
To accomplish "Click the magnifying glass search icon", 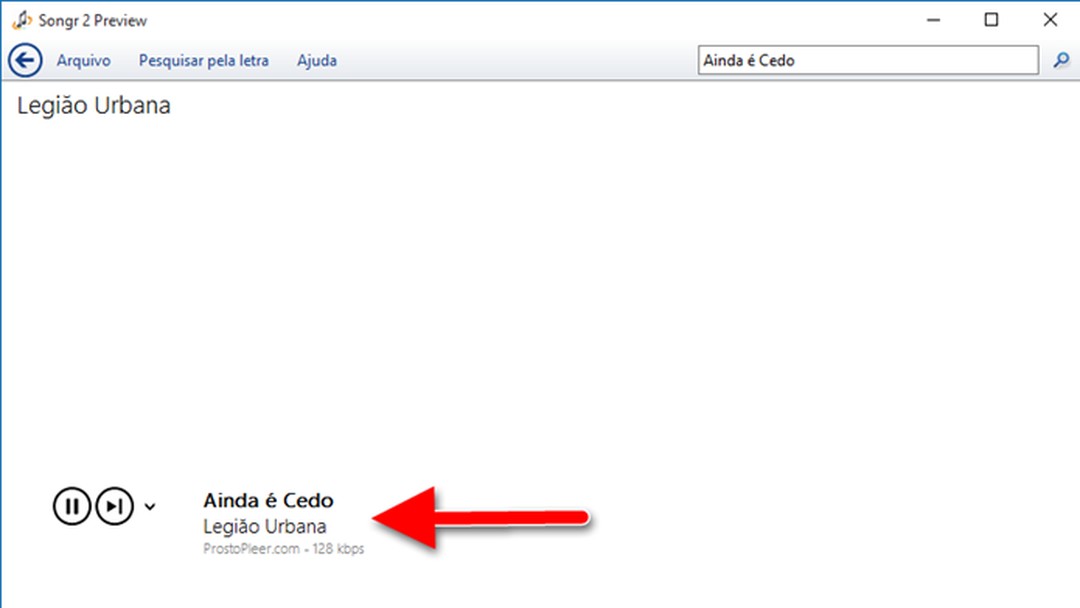I will tap(1061, 61).
